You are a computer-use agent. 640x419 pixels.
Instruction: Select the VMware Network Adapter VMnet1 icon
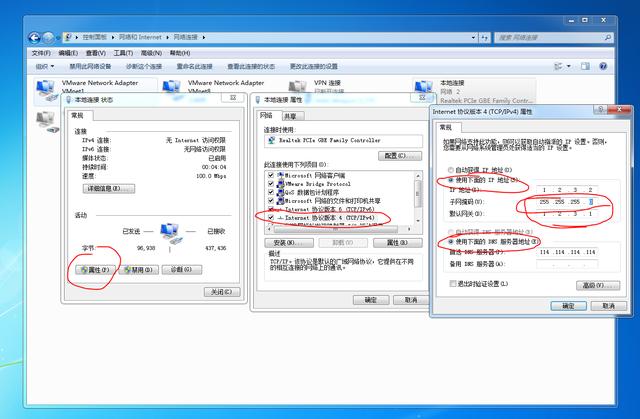pos(45,91)
